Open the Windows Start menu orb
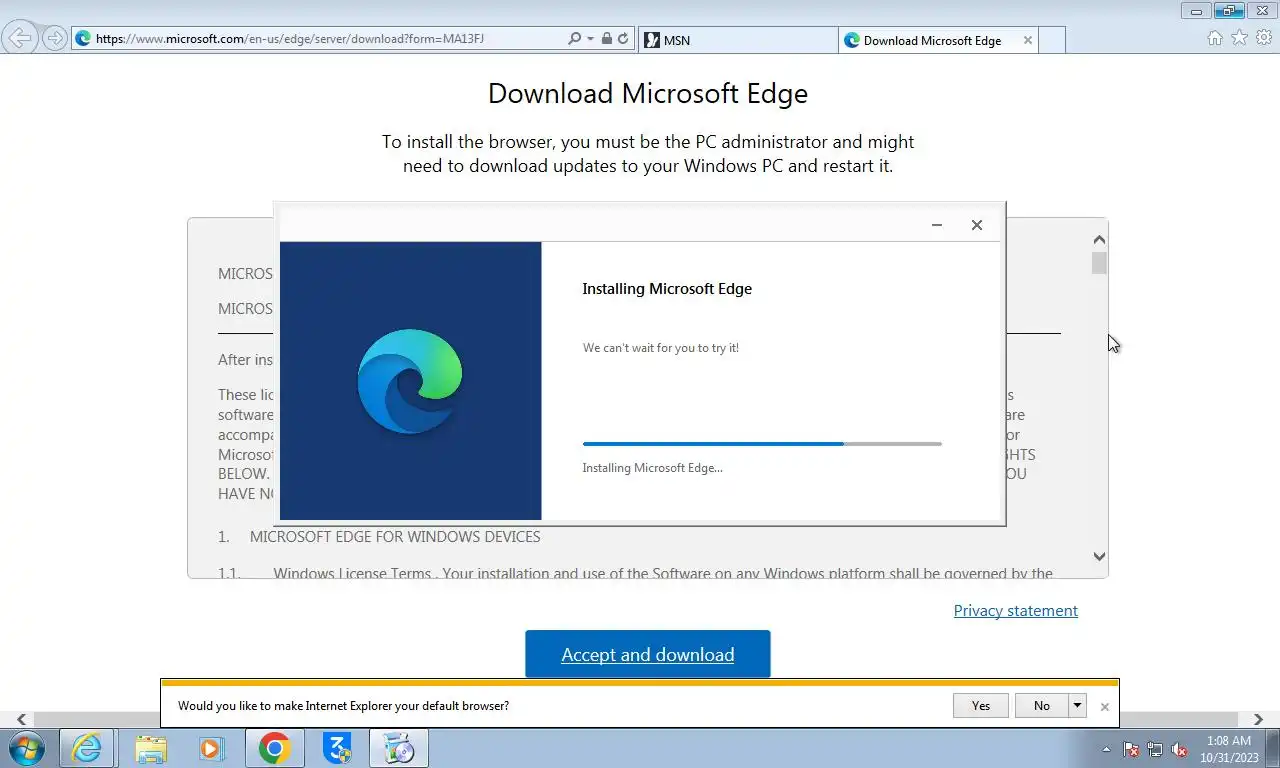The image size is (1280, 768). 27,748
